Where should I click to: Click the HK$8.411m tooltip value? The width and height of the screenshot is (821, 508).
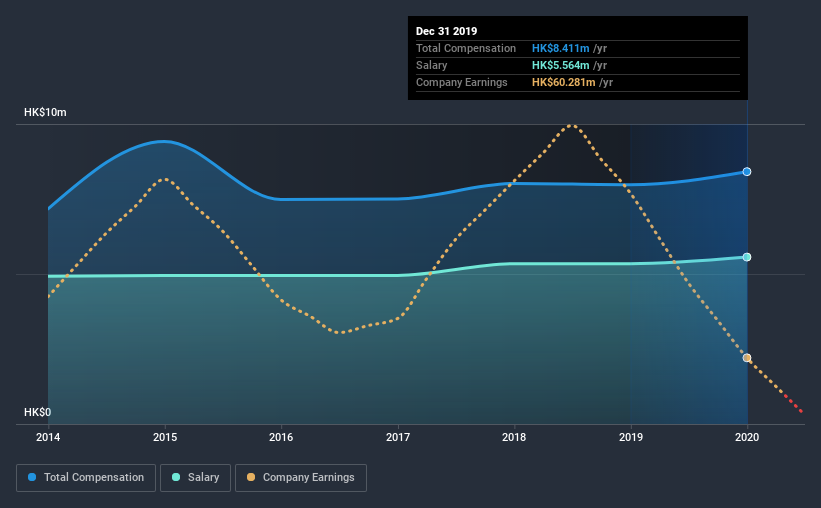click(x=561, y=48)
